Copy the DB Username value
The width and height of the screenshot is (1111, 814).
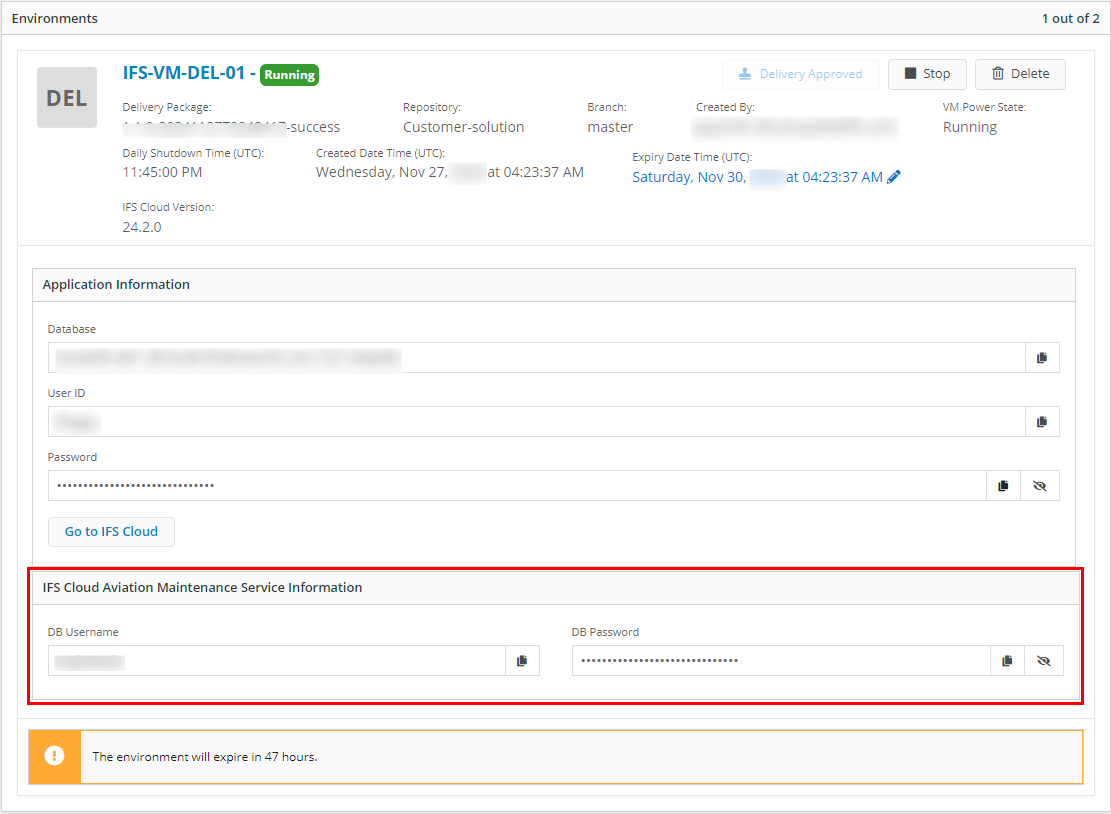tap(522, 661)
